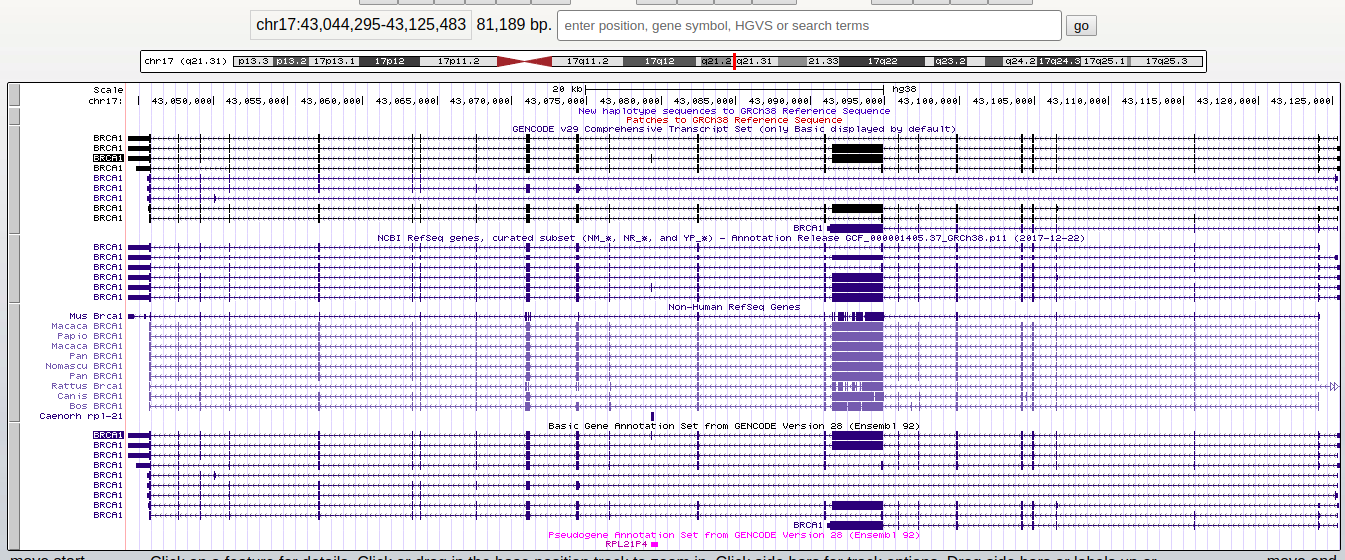Click the chr17 (q21.31) ideogram label
This screenshot has height=560, width=1345.
click(186, 61)
